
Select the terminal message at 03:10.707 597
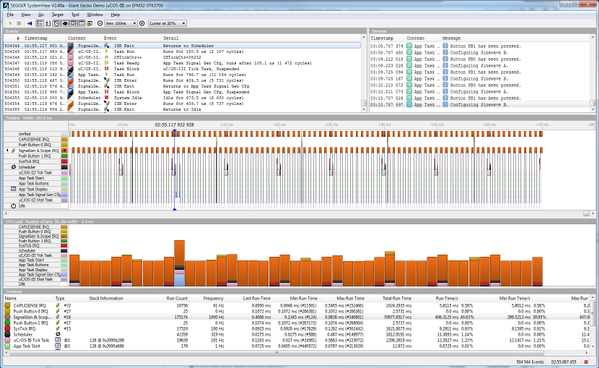pos(480,105)
